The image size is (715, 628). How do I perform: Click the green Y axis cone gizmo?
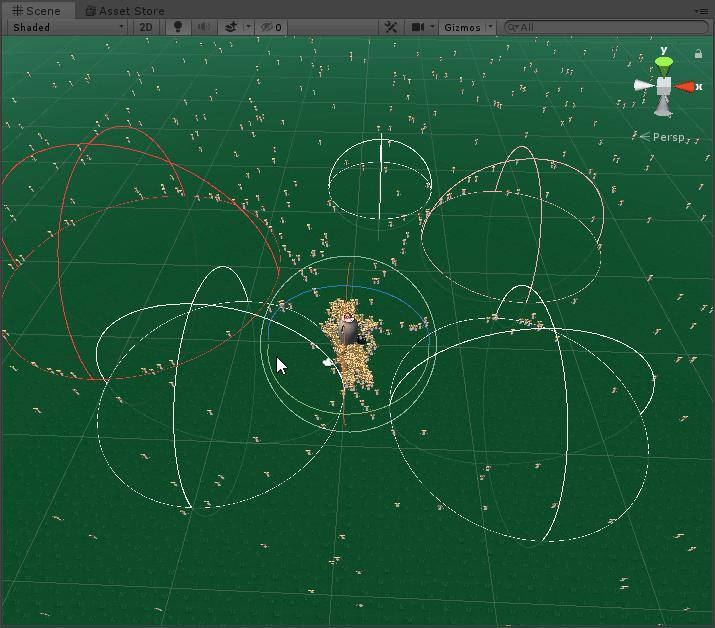pos(663,65)
